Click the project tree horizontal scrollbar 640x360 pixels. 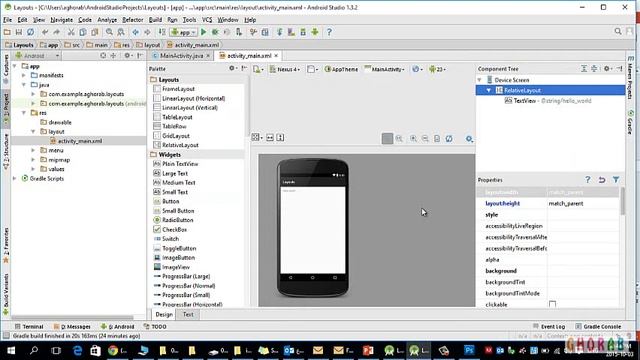click(72, 317)
